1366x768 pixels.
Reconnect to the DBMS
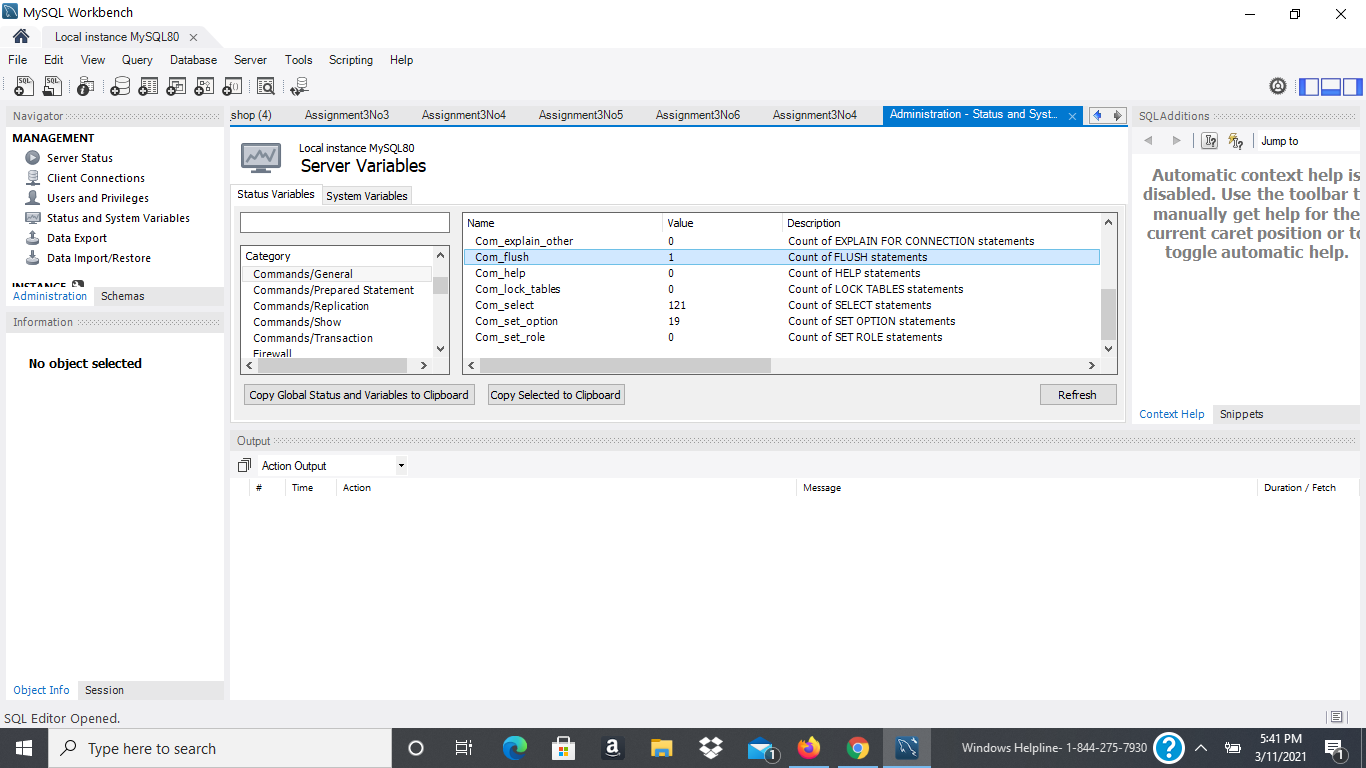coord(299,86)
